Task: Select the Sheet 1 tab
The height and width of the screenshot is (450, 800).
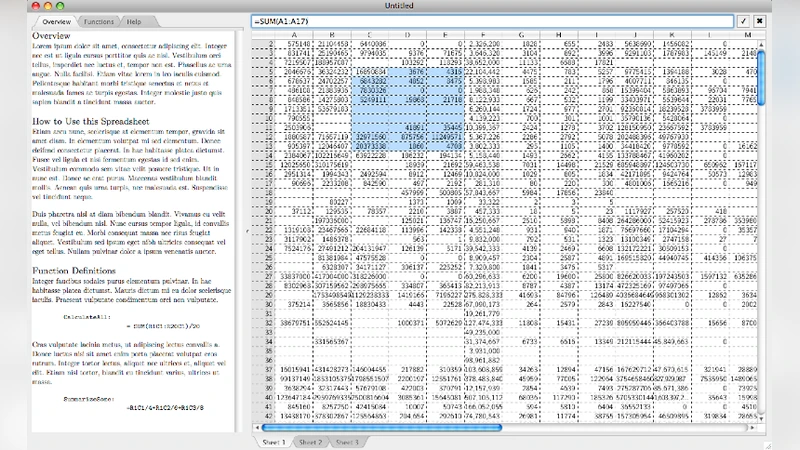Action: 273,441
